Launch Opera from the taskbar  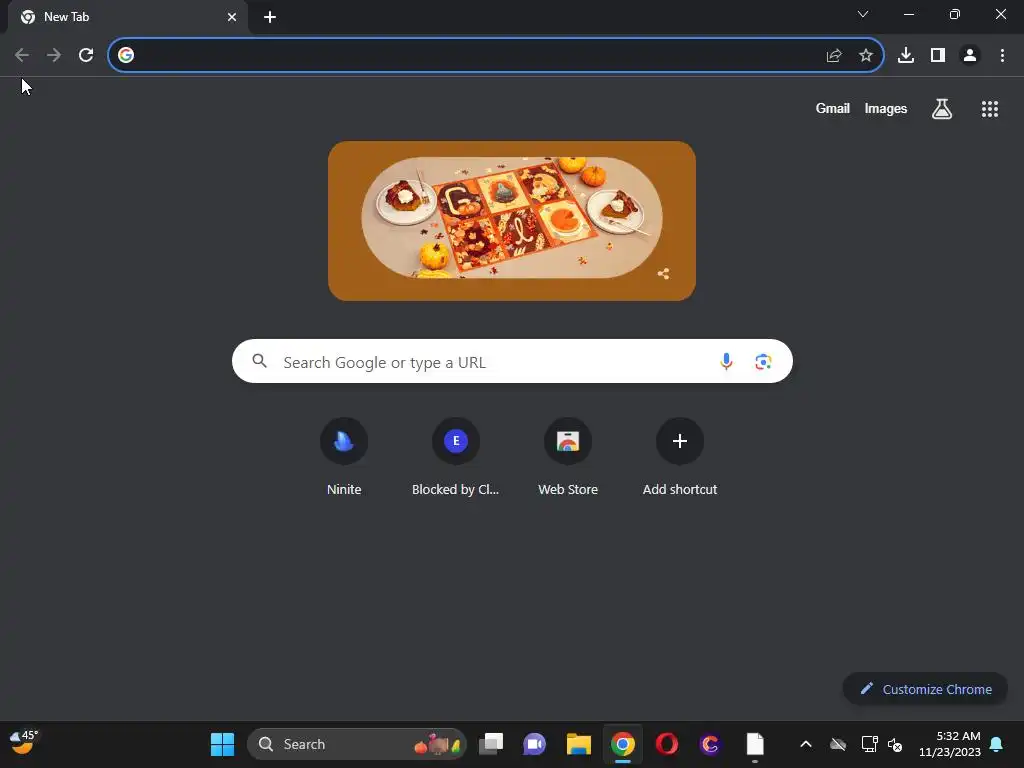pos(667,744)
